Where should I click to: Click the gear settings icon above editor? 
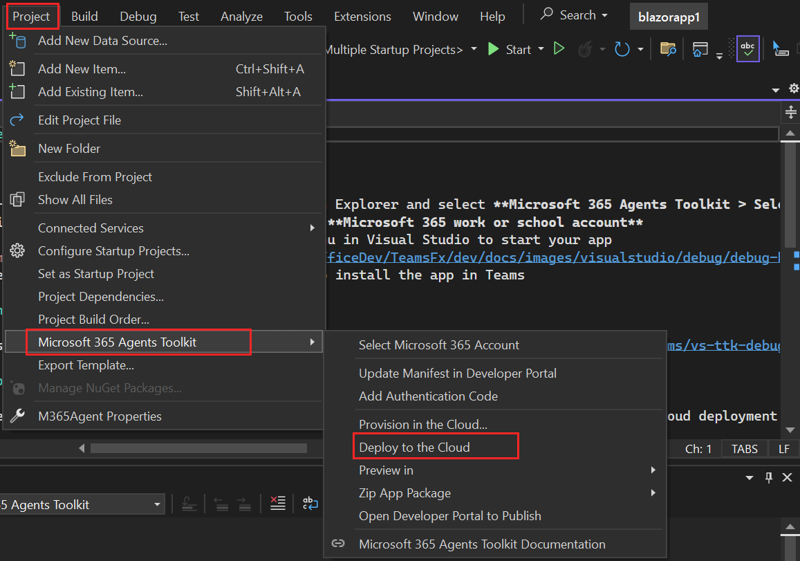tap(794, 89)
